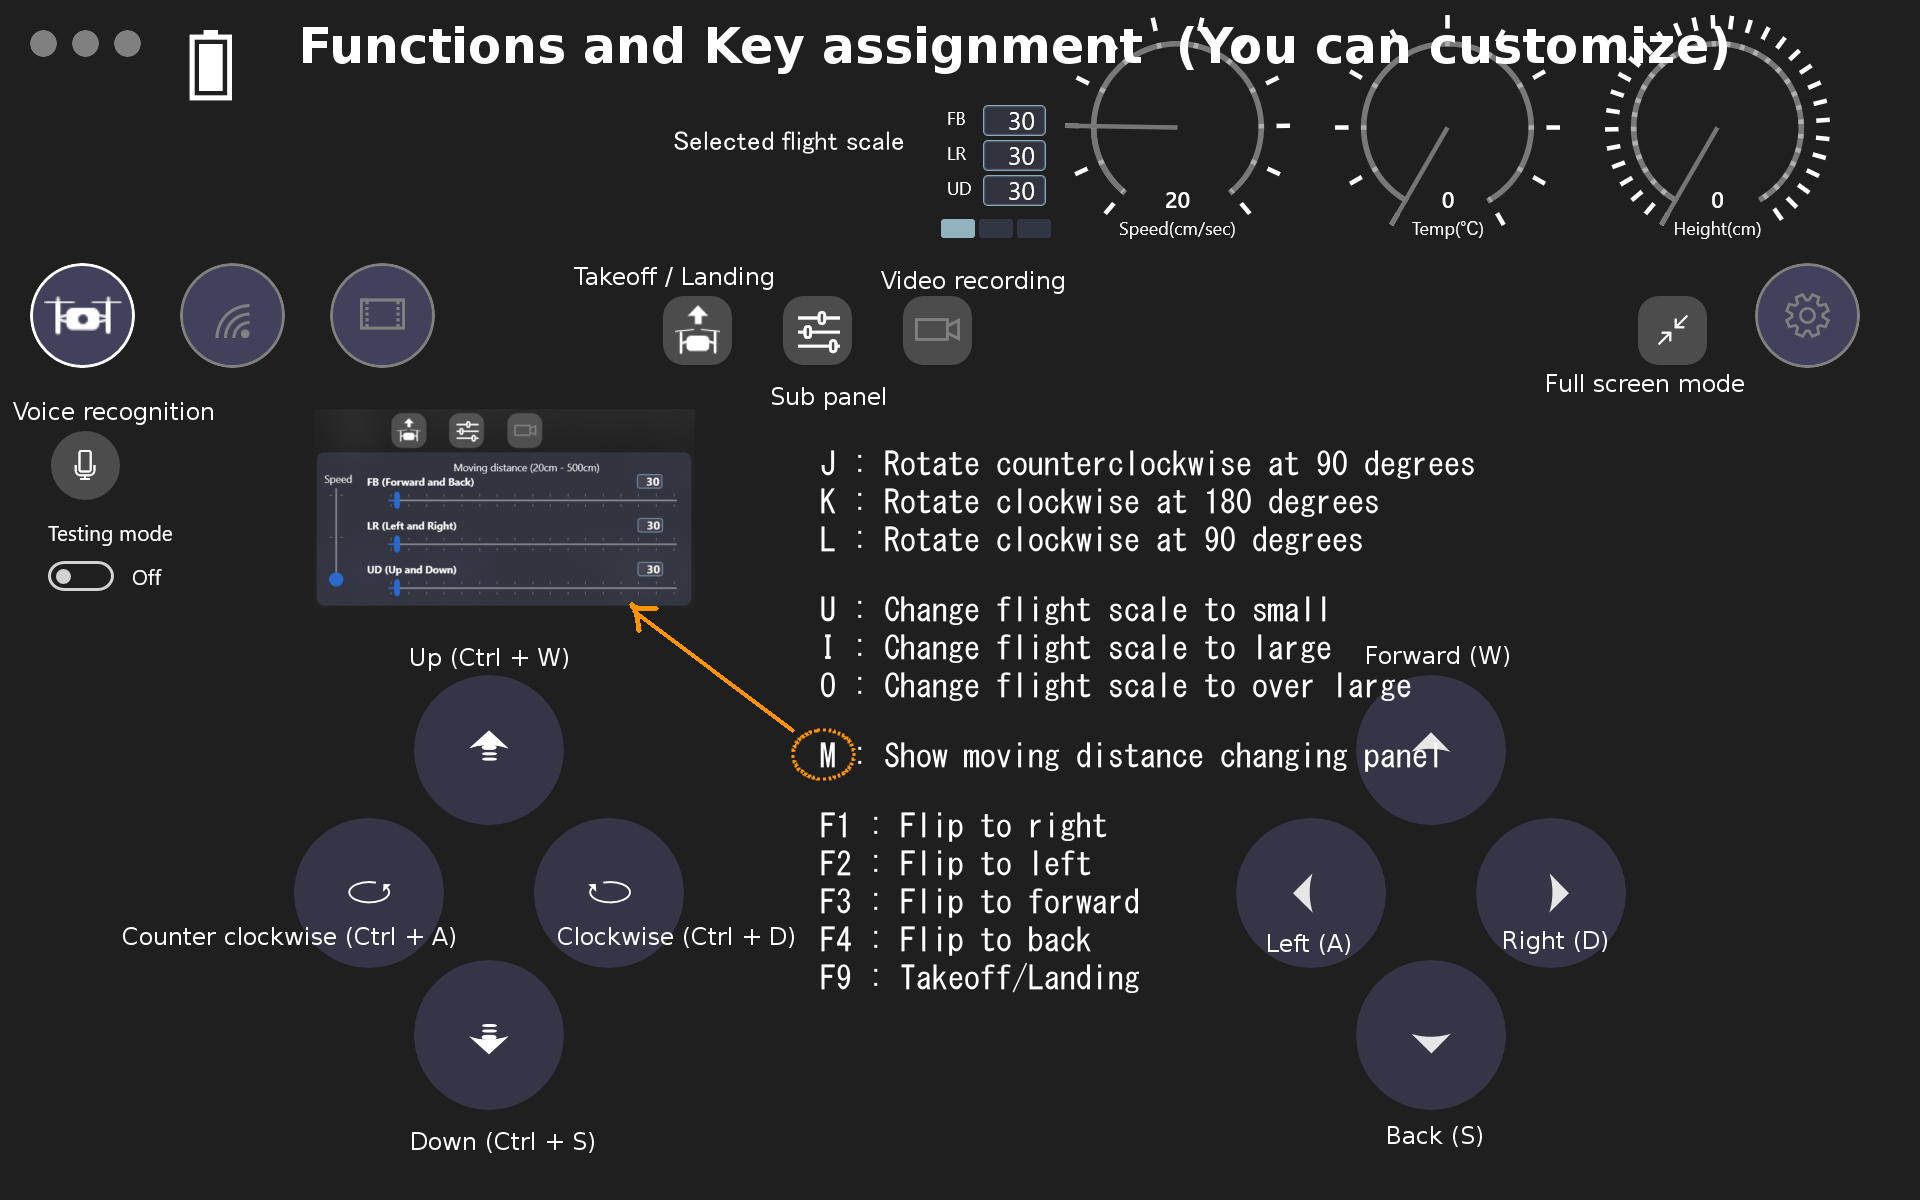The width and height of the screenshot is (1920, 1200).
Task: Rotate counter clockwise with Ctrl+A button
Action: pos(369,891)
